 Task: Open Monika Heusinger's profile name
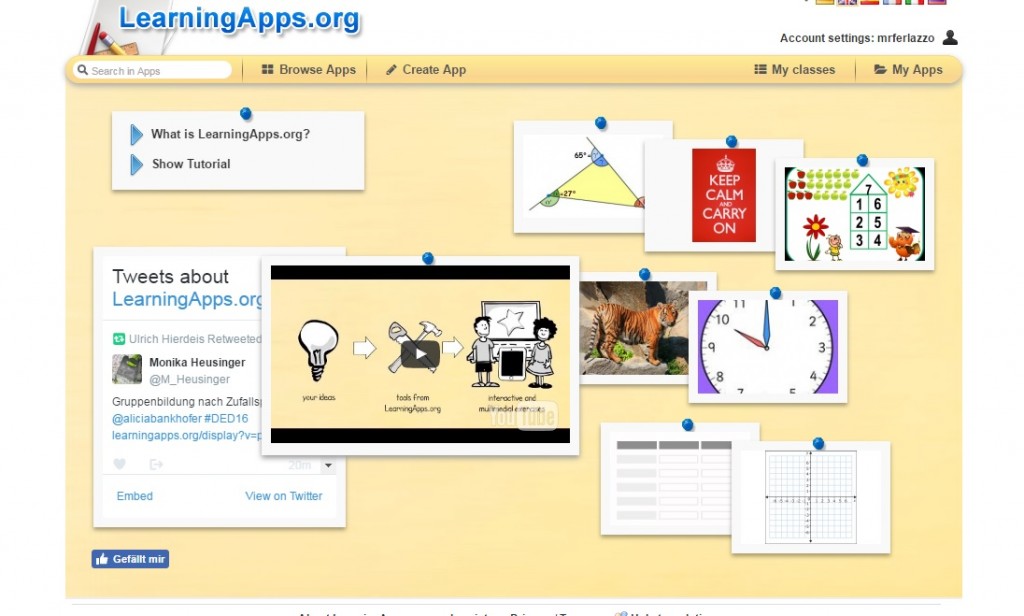197,362
